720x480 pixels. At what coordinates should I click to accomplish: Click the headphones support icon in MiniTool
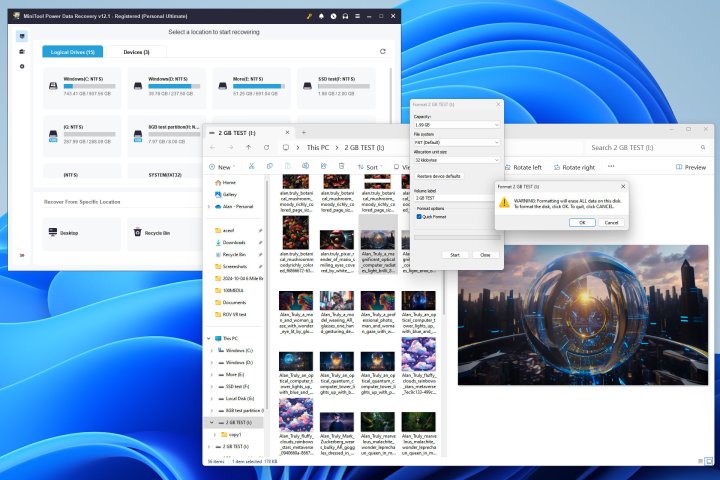click(x=345, y=16)
